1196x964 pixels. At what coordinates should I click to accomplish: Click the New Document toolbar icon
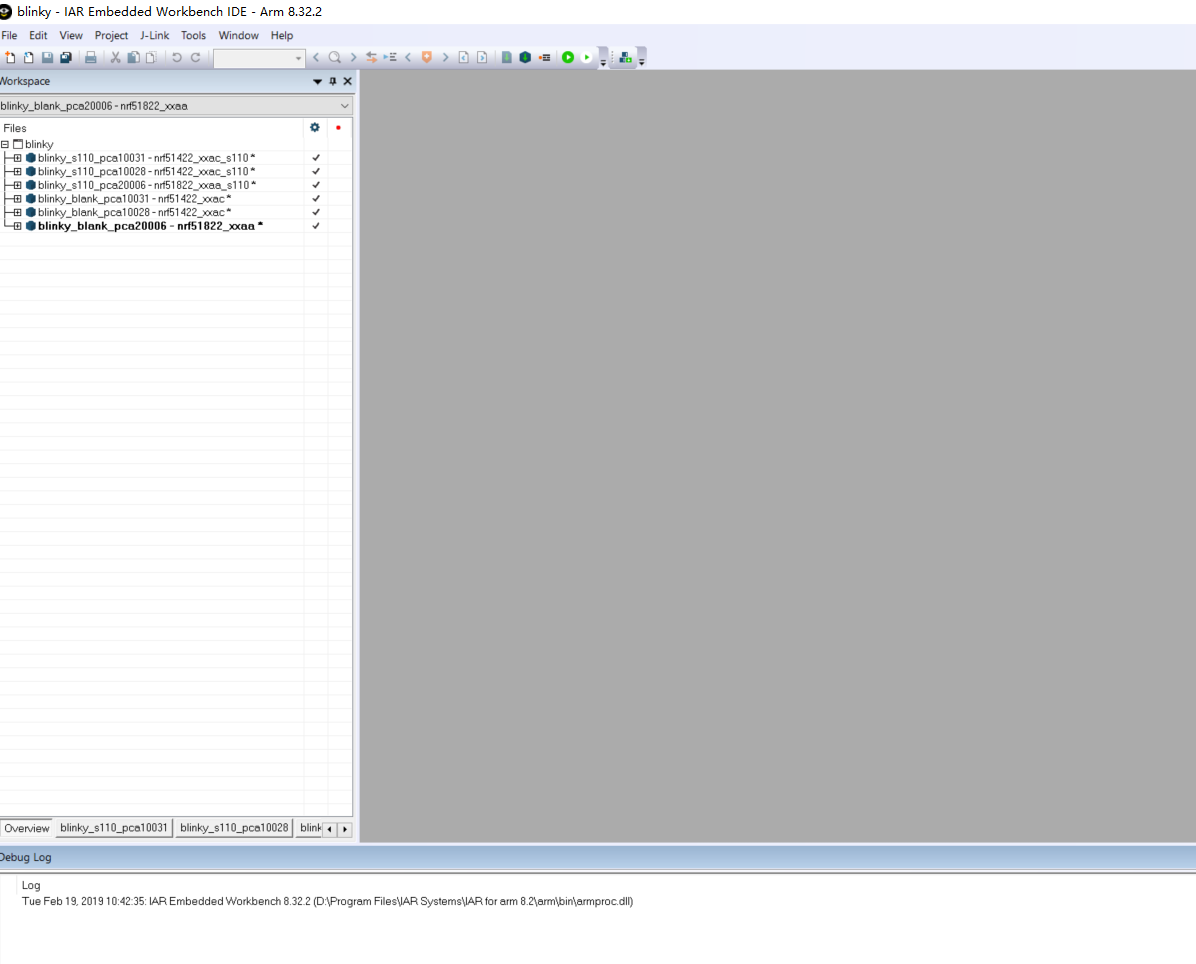pos(10,57)
